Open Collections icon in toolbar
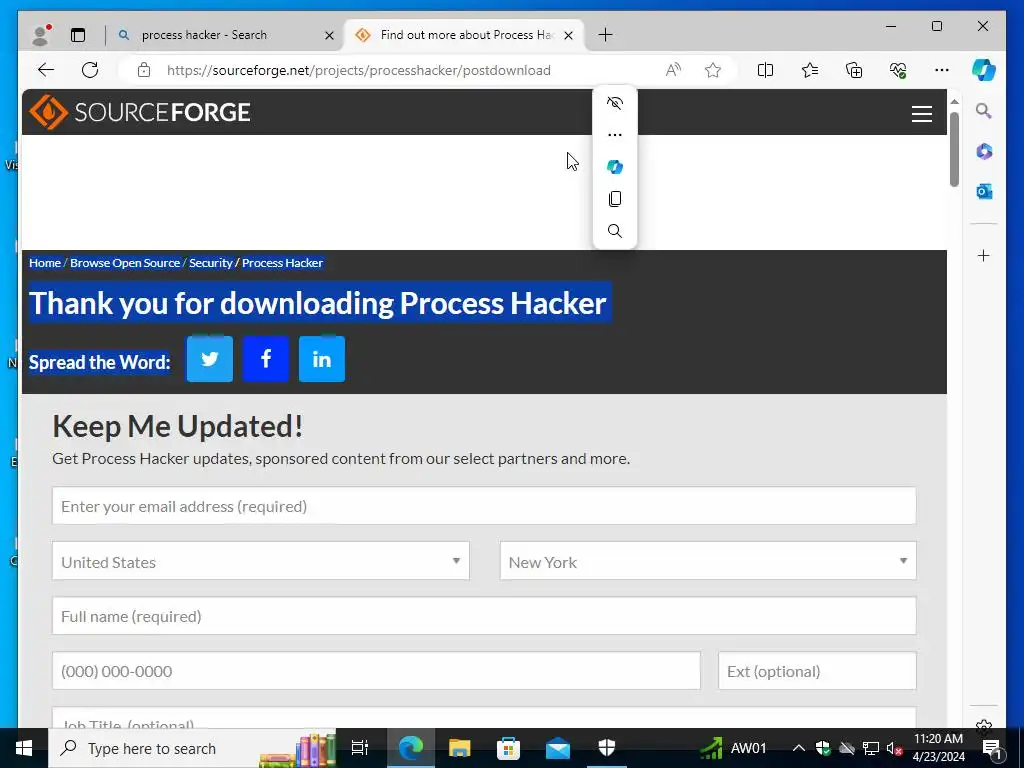Image resolution: width=1024 pixels, height=768 pixels. [x=854, y=70]
